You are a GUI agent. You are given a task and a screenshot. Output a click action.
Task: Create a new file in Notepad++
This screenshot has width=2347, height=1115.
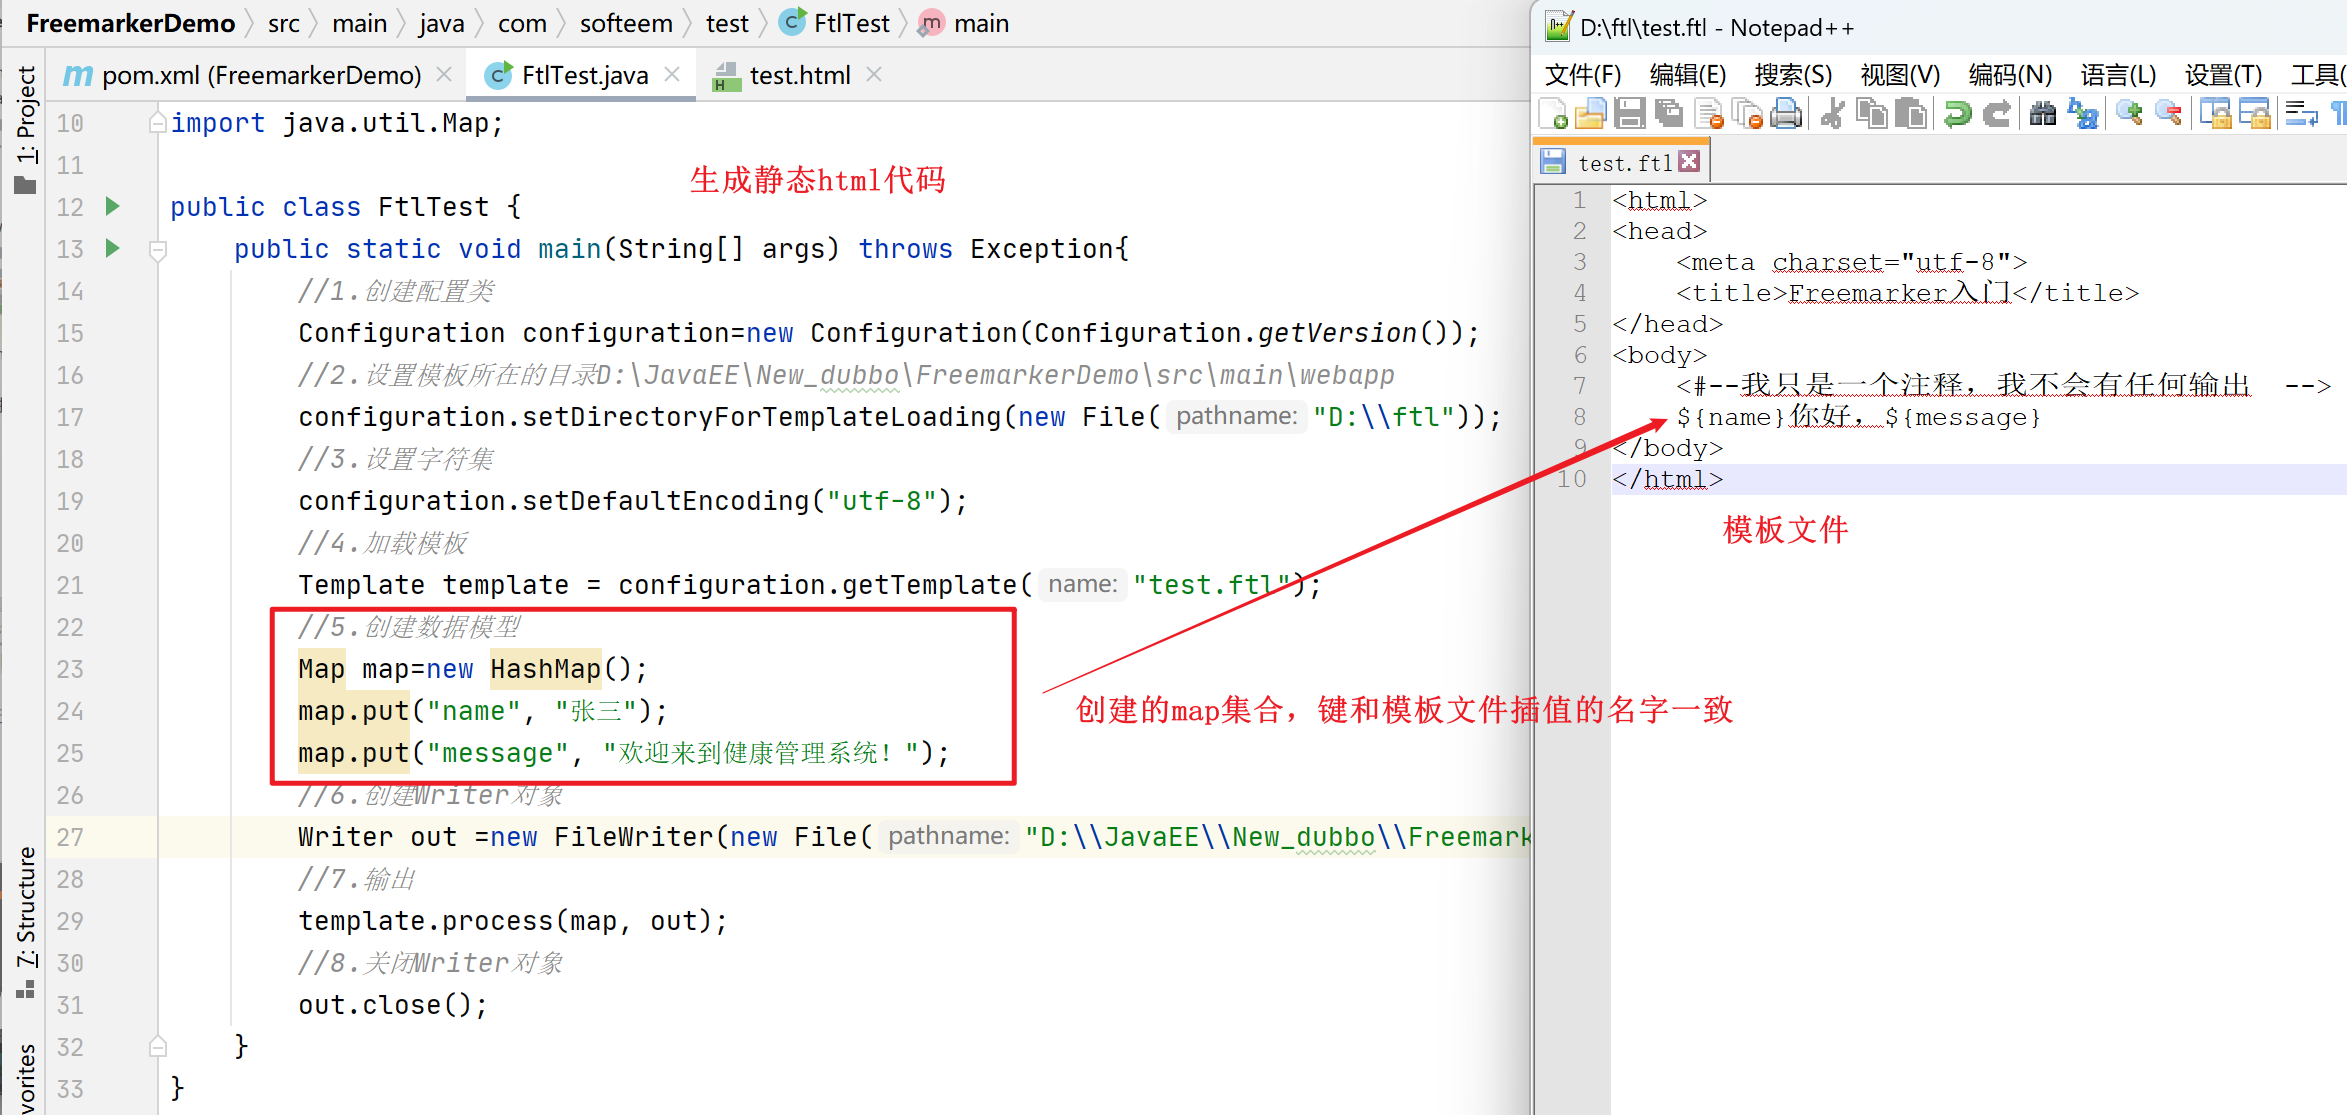tap(1554, 113)
